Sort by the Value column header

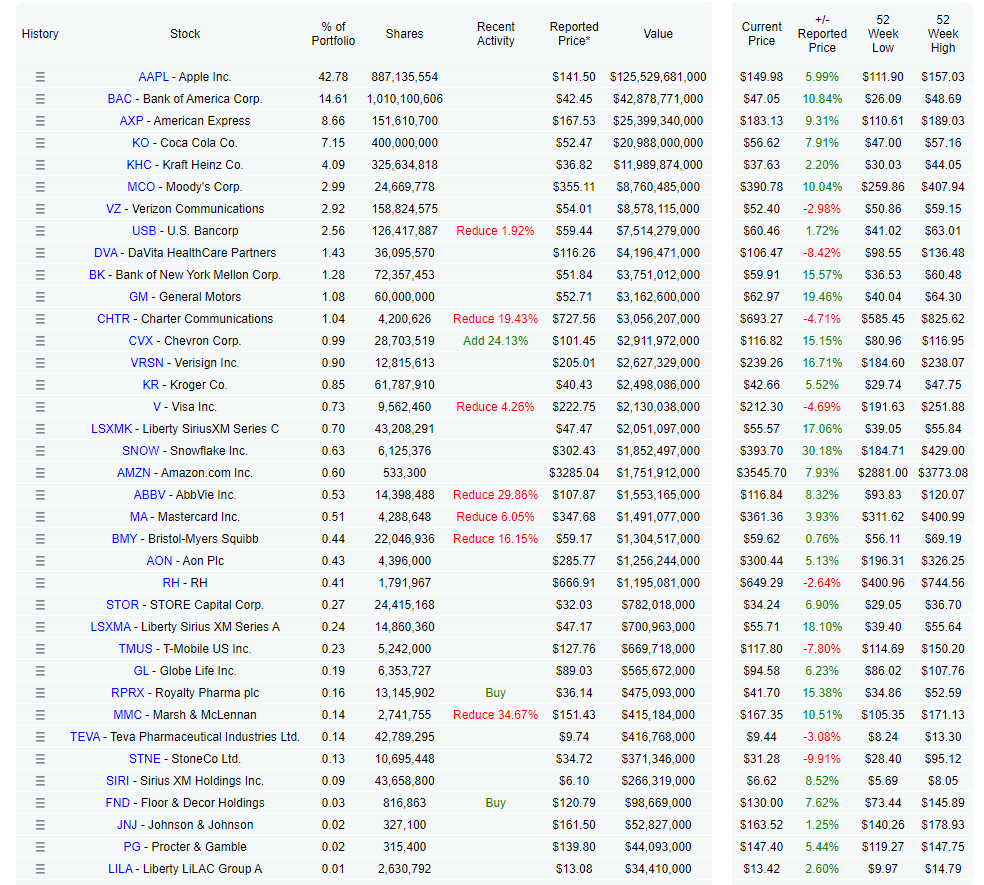[658, 34]
